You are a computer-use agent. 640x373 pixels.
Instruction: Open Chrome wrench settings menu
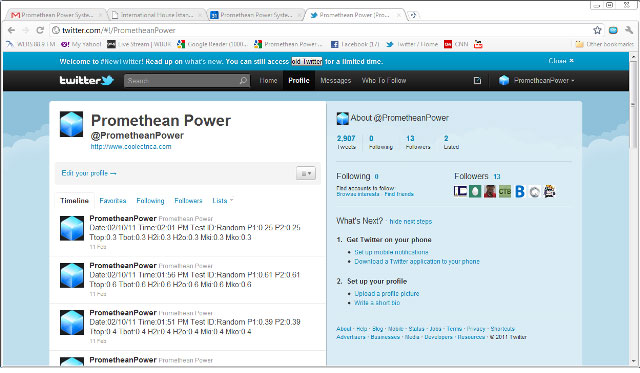[629, 30]
